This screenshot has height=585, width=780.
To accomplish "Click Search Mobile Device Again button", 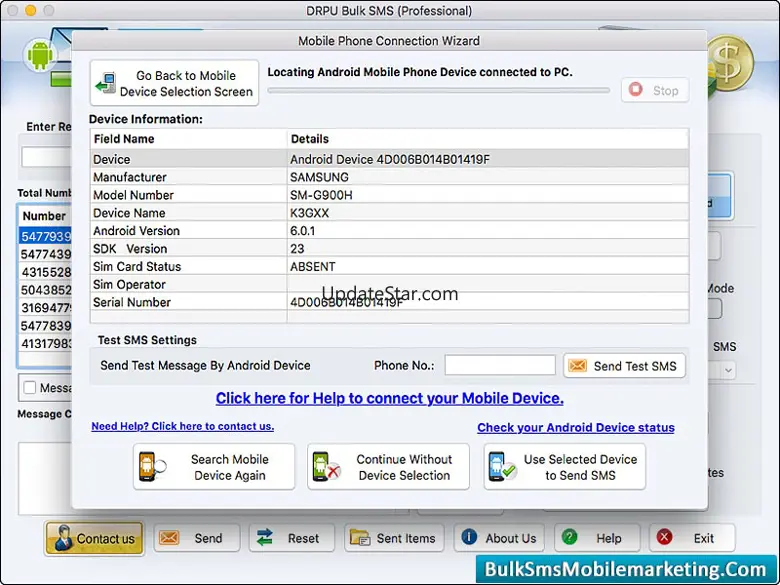I will click(x=214, y=467).
